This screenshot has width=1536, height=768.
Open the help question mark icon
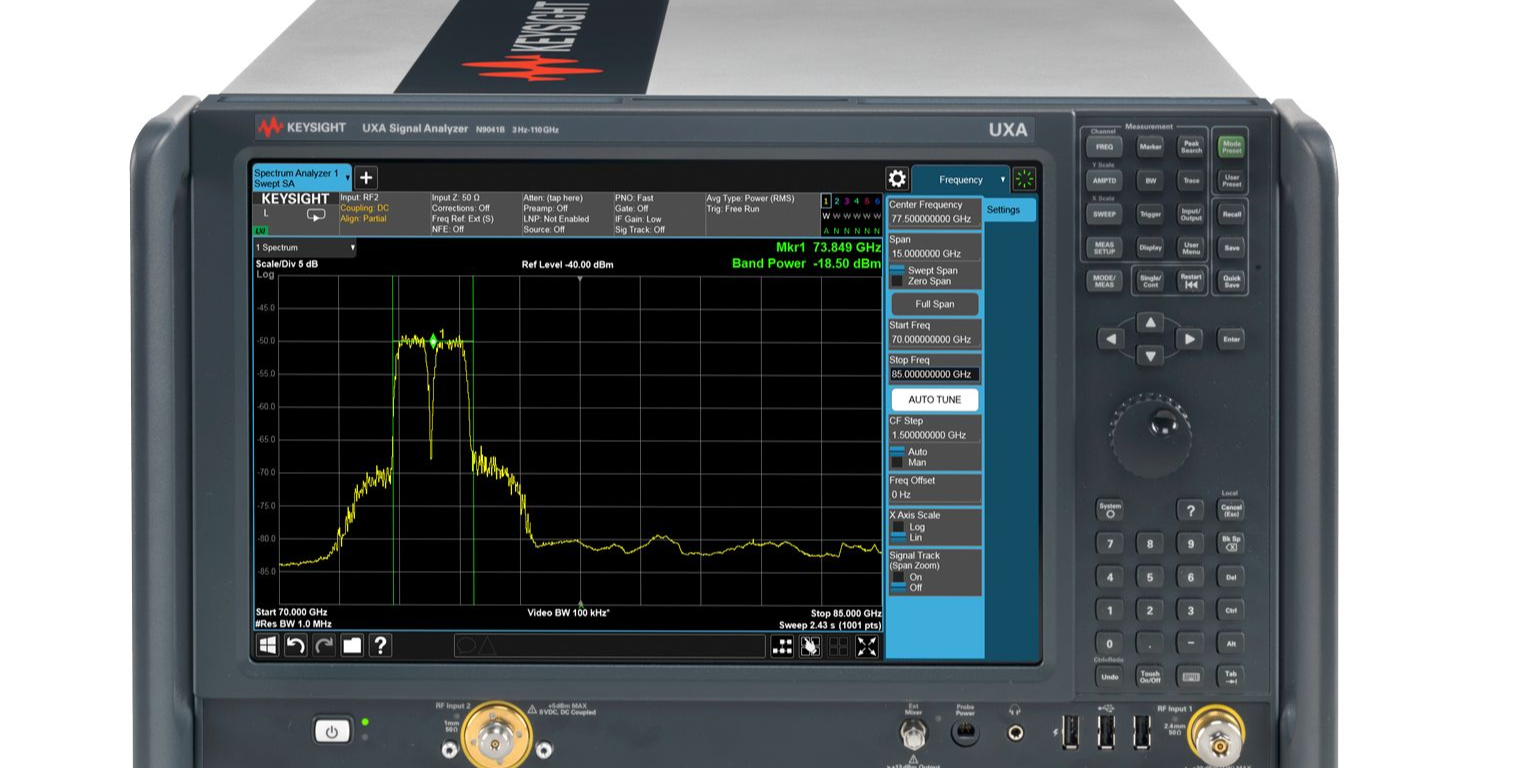(x=380, y=646)
